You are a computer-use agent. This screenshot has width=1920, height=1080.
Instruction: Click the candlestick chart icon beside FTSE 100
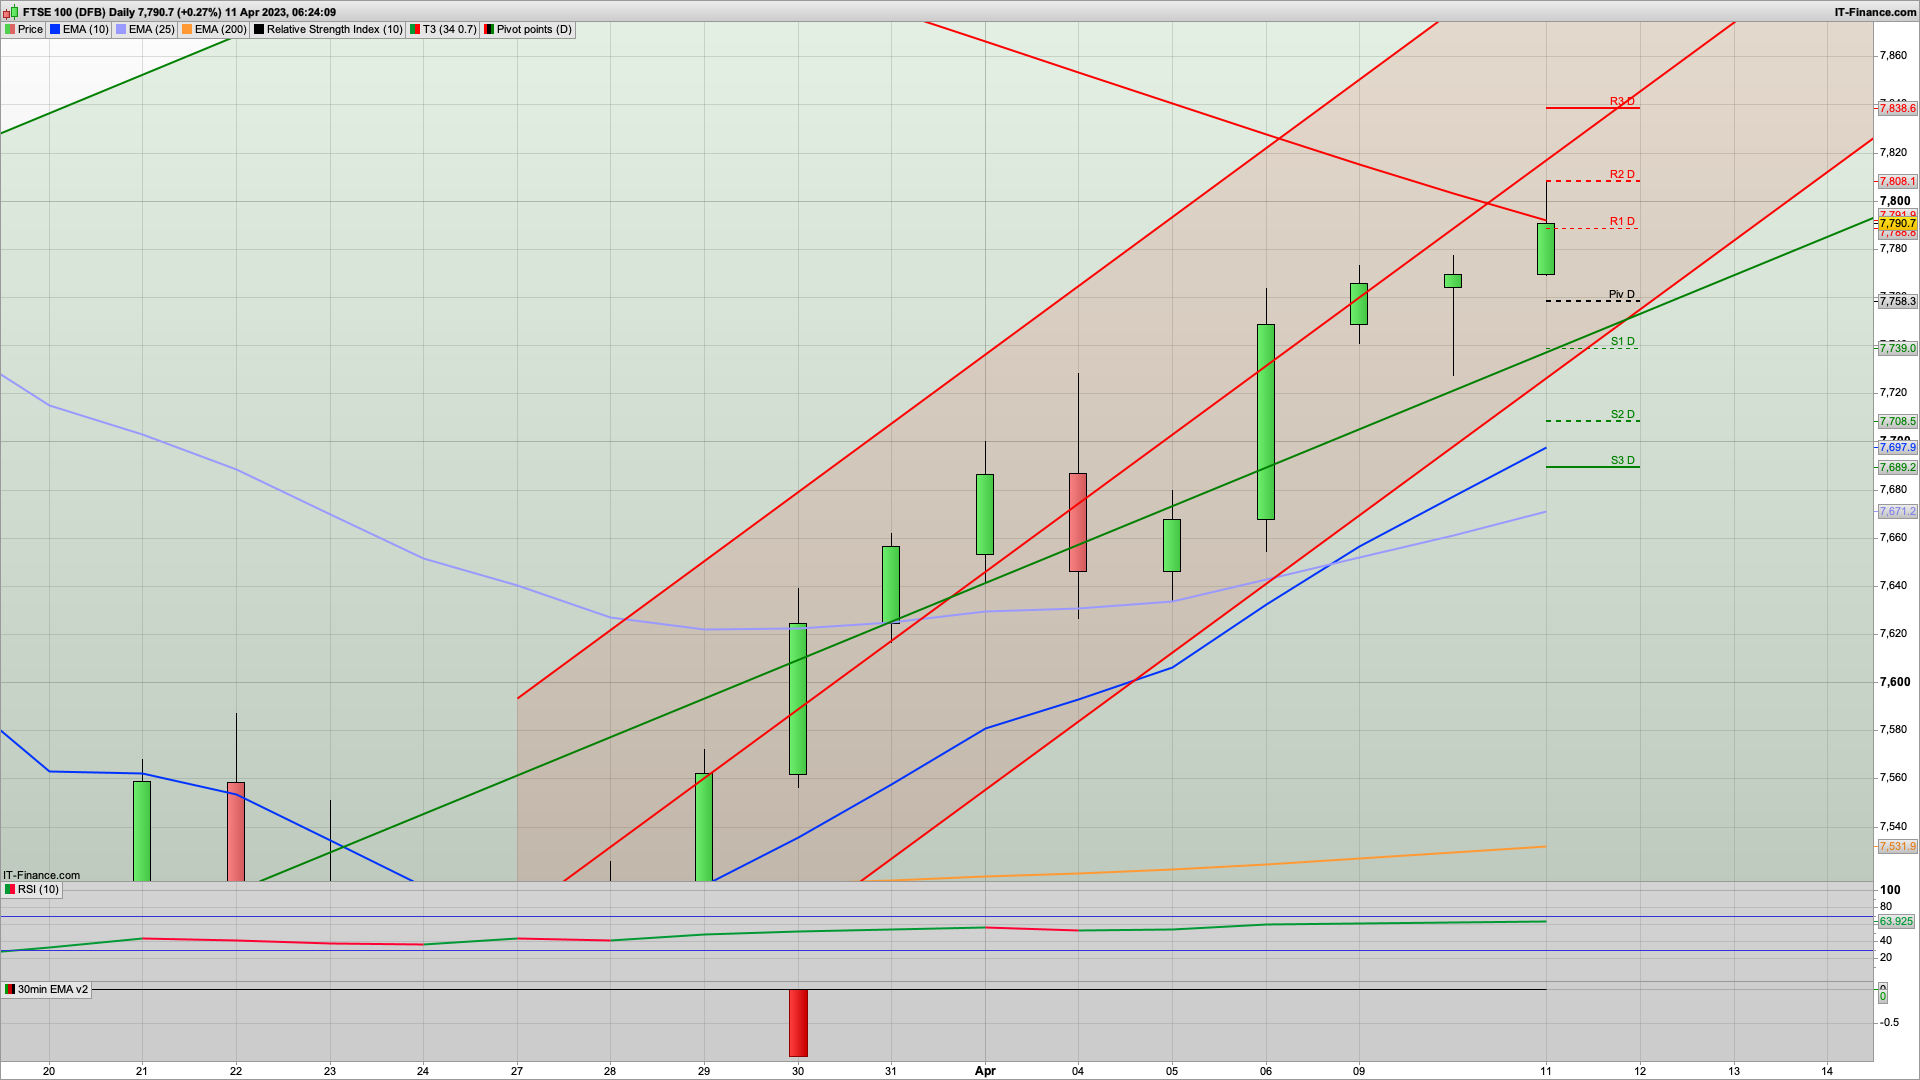pyautogui.click(x=11, y=12)
